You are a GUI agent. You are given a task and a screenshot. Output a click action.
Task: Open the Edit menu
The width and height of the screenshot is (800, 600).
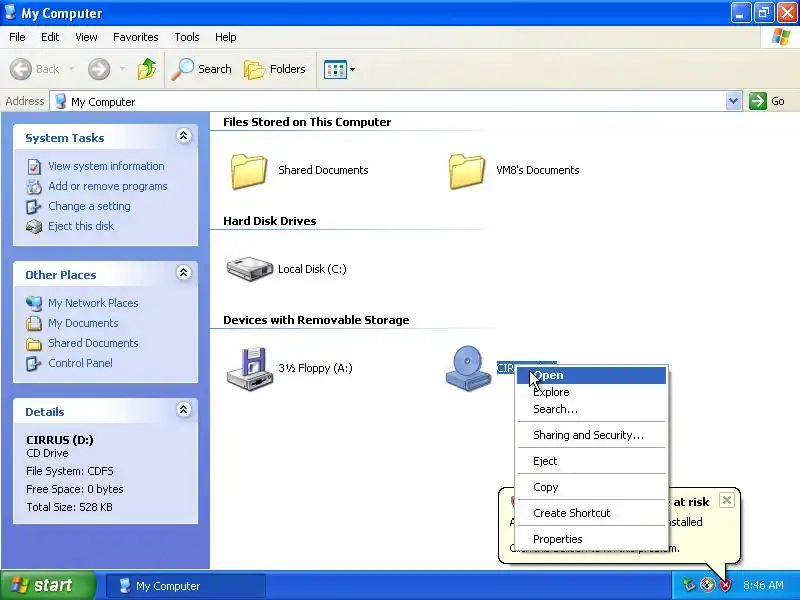point(50,37)
